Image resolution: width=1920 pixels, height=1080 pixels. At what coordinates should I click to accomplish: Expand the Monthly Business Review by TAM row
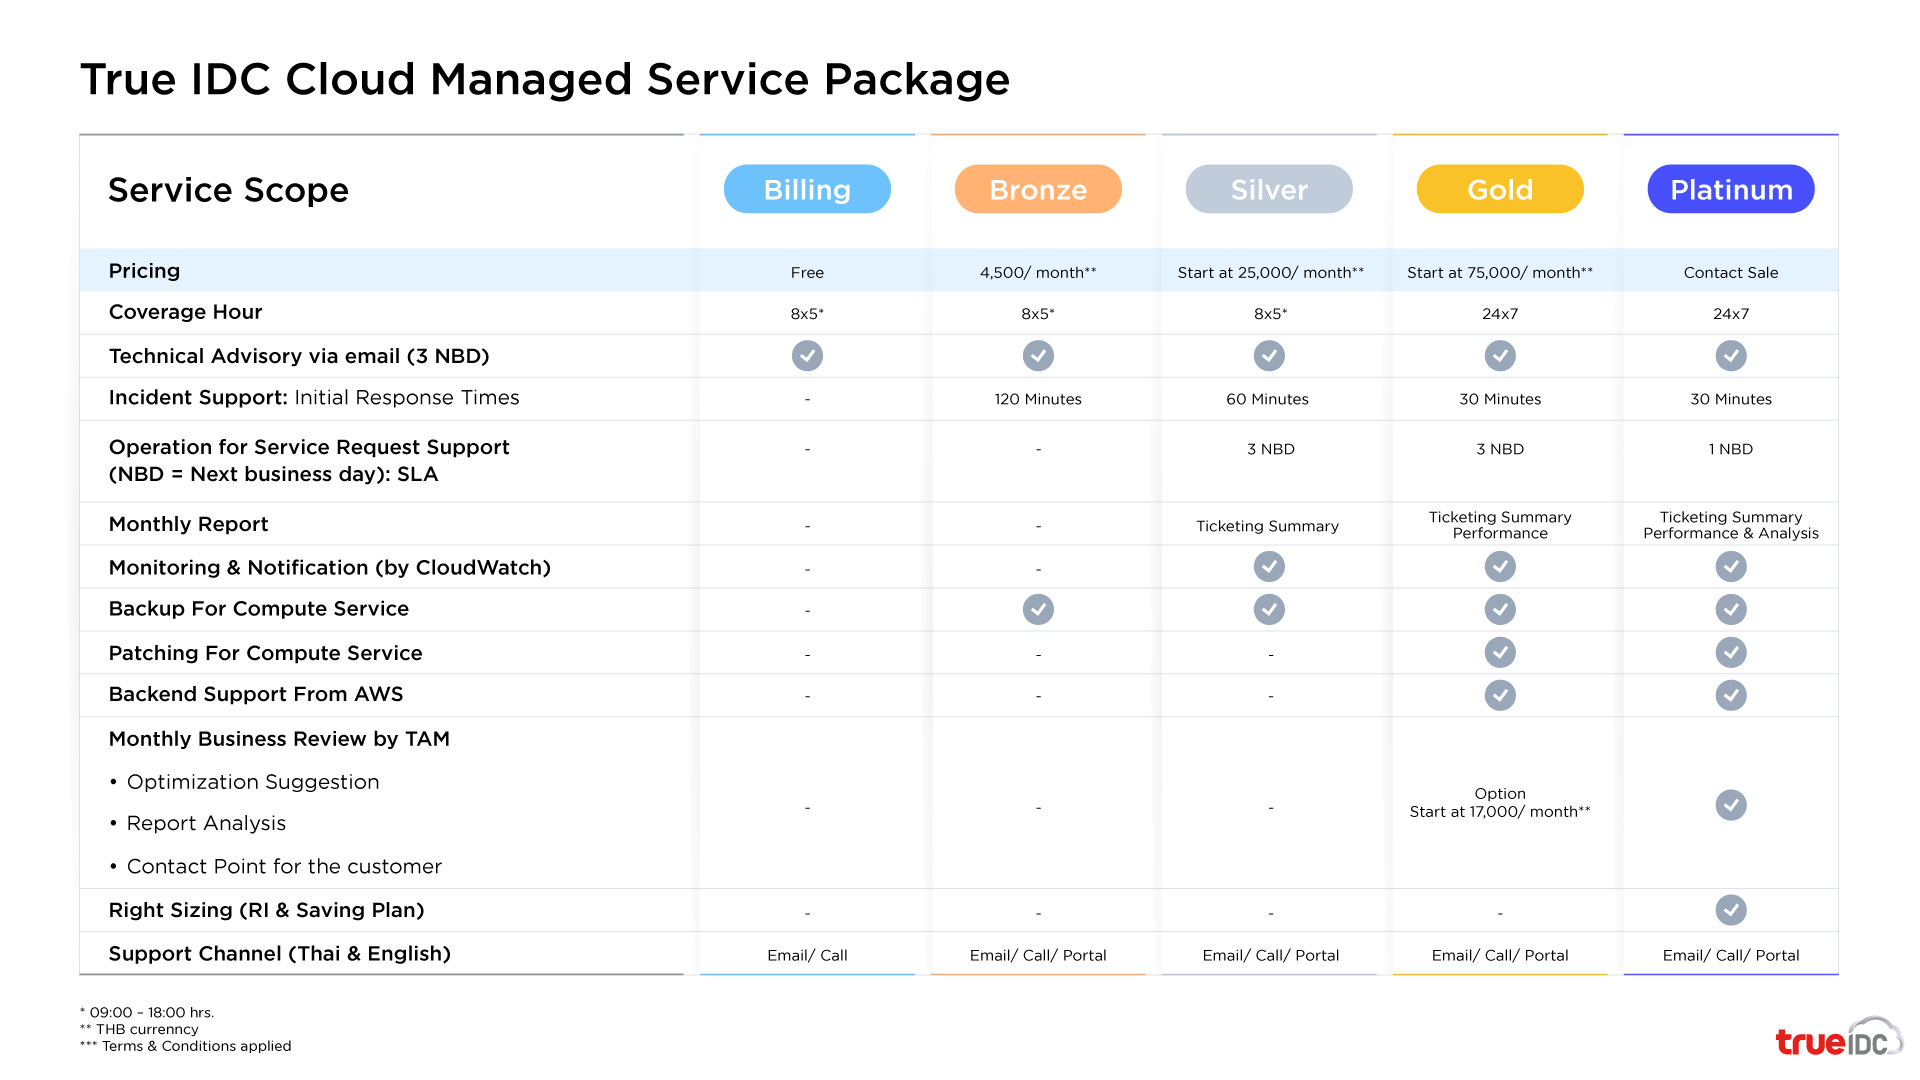[x=279, y=739]
